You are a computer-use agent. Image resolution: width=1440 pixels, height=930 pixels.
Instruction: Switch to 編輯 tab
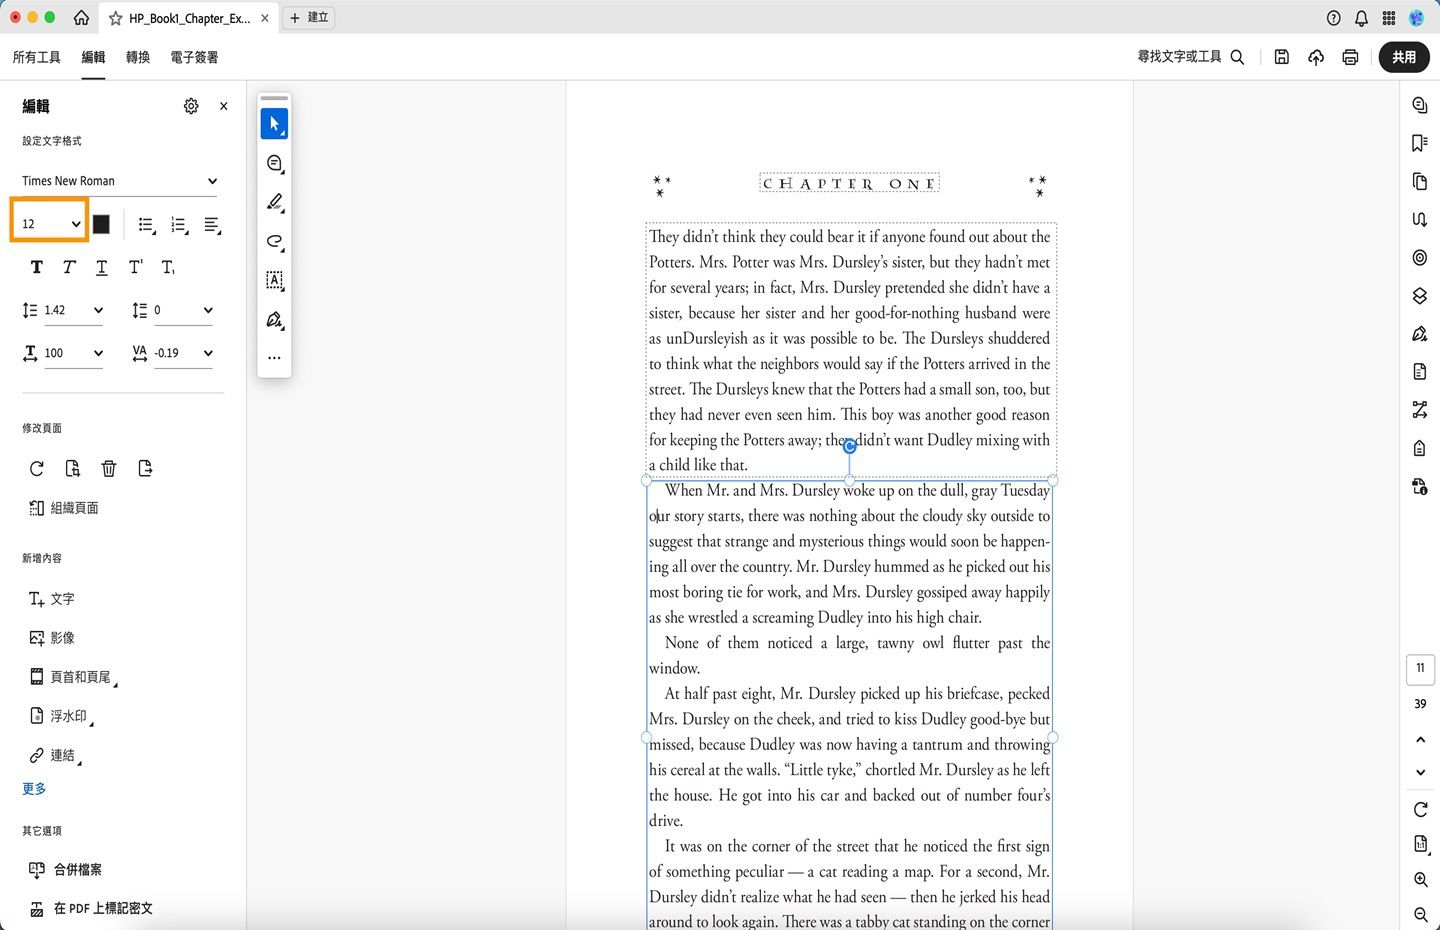[x=93, y=57]
